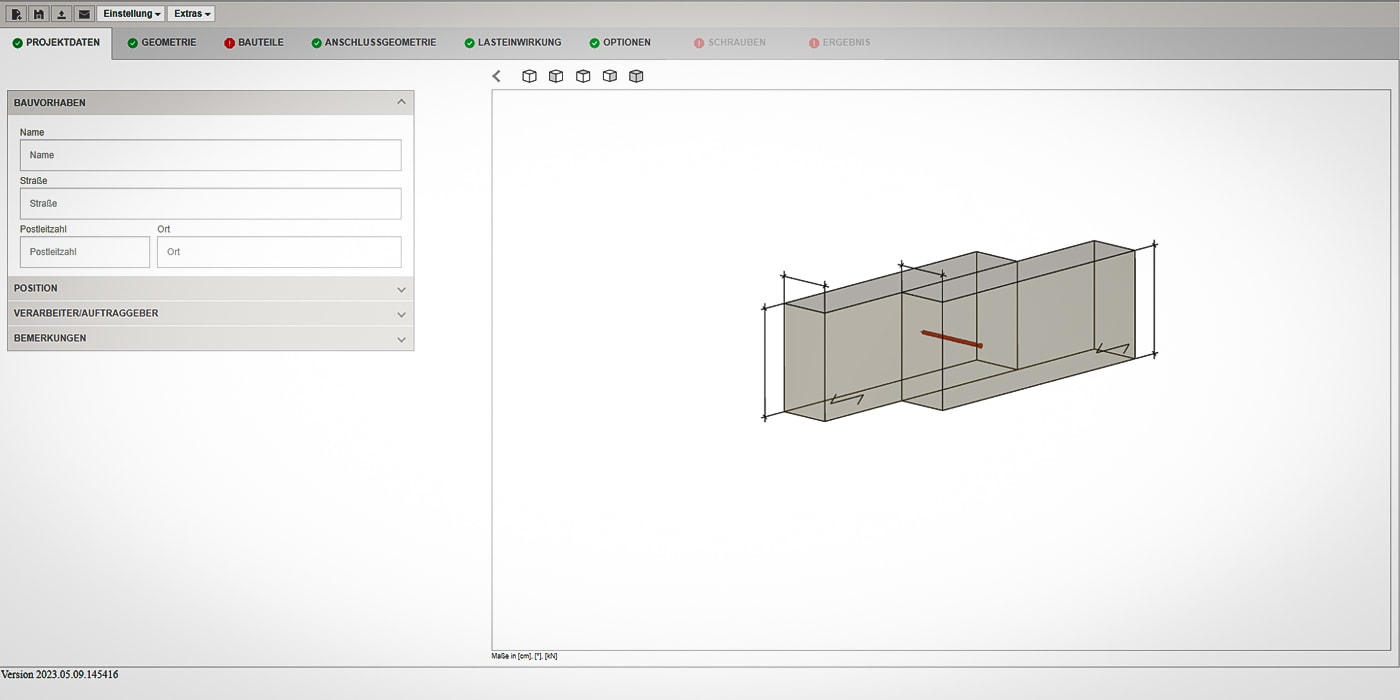Collapse the BAUVORHABEN panel
The height and width of the screenshot is (700, 1400).
coord(401,101)
